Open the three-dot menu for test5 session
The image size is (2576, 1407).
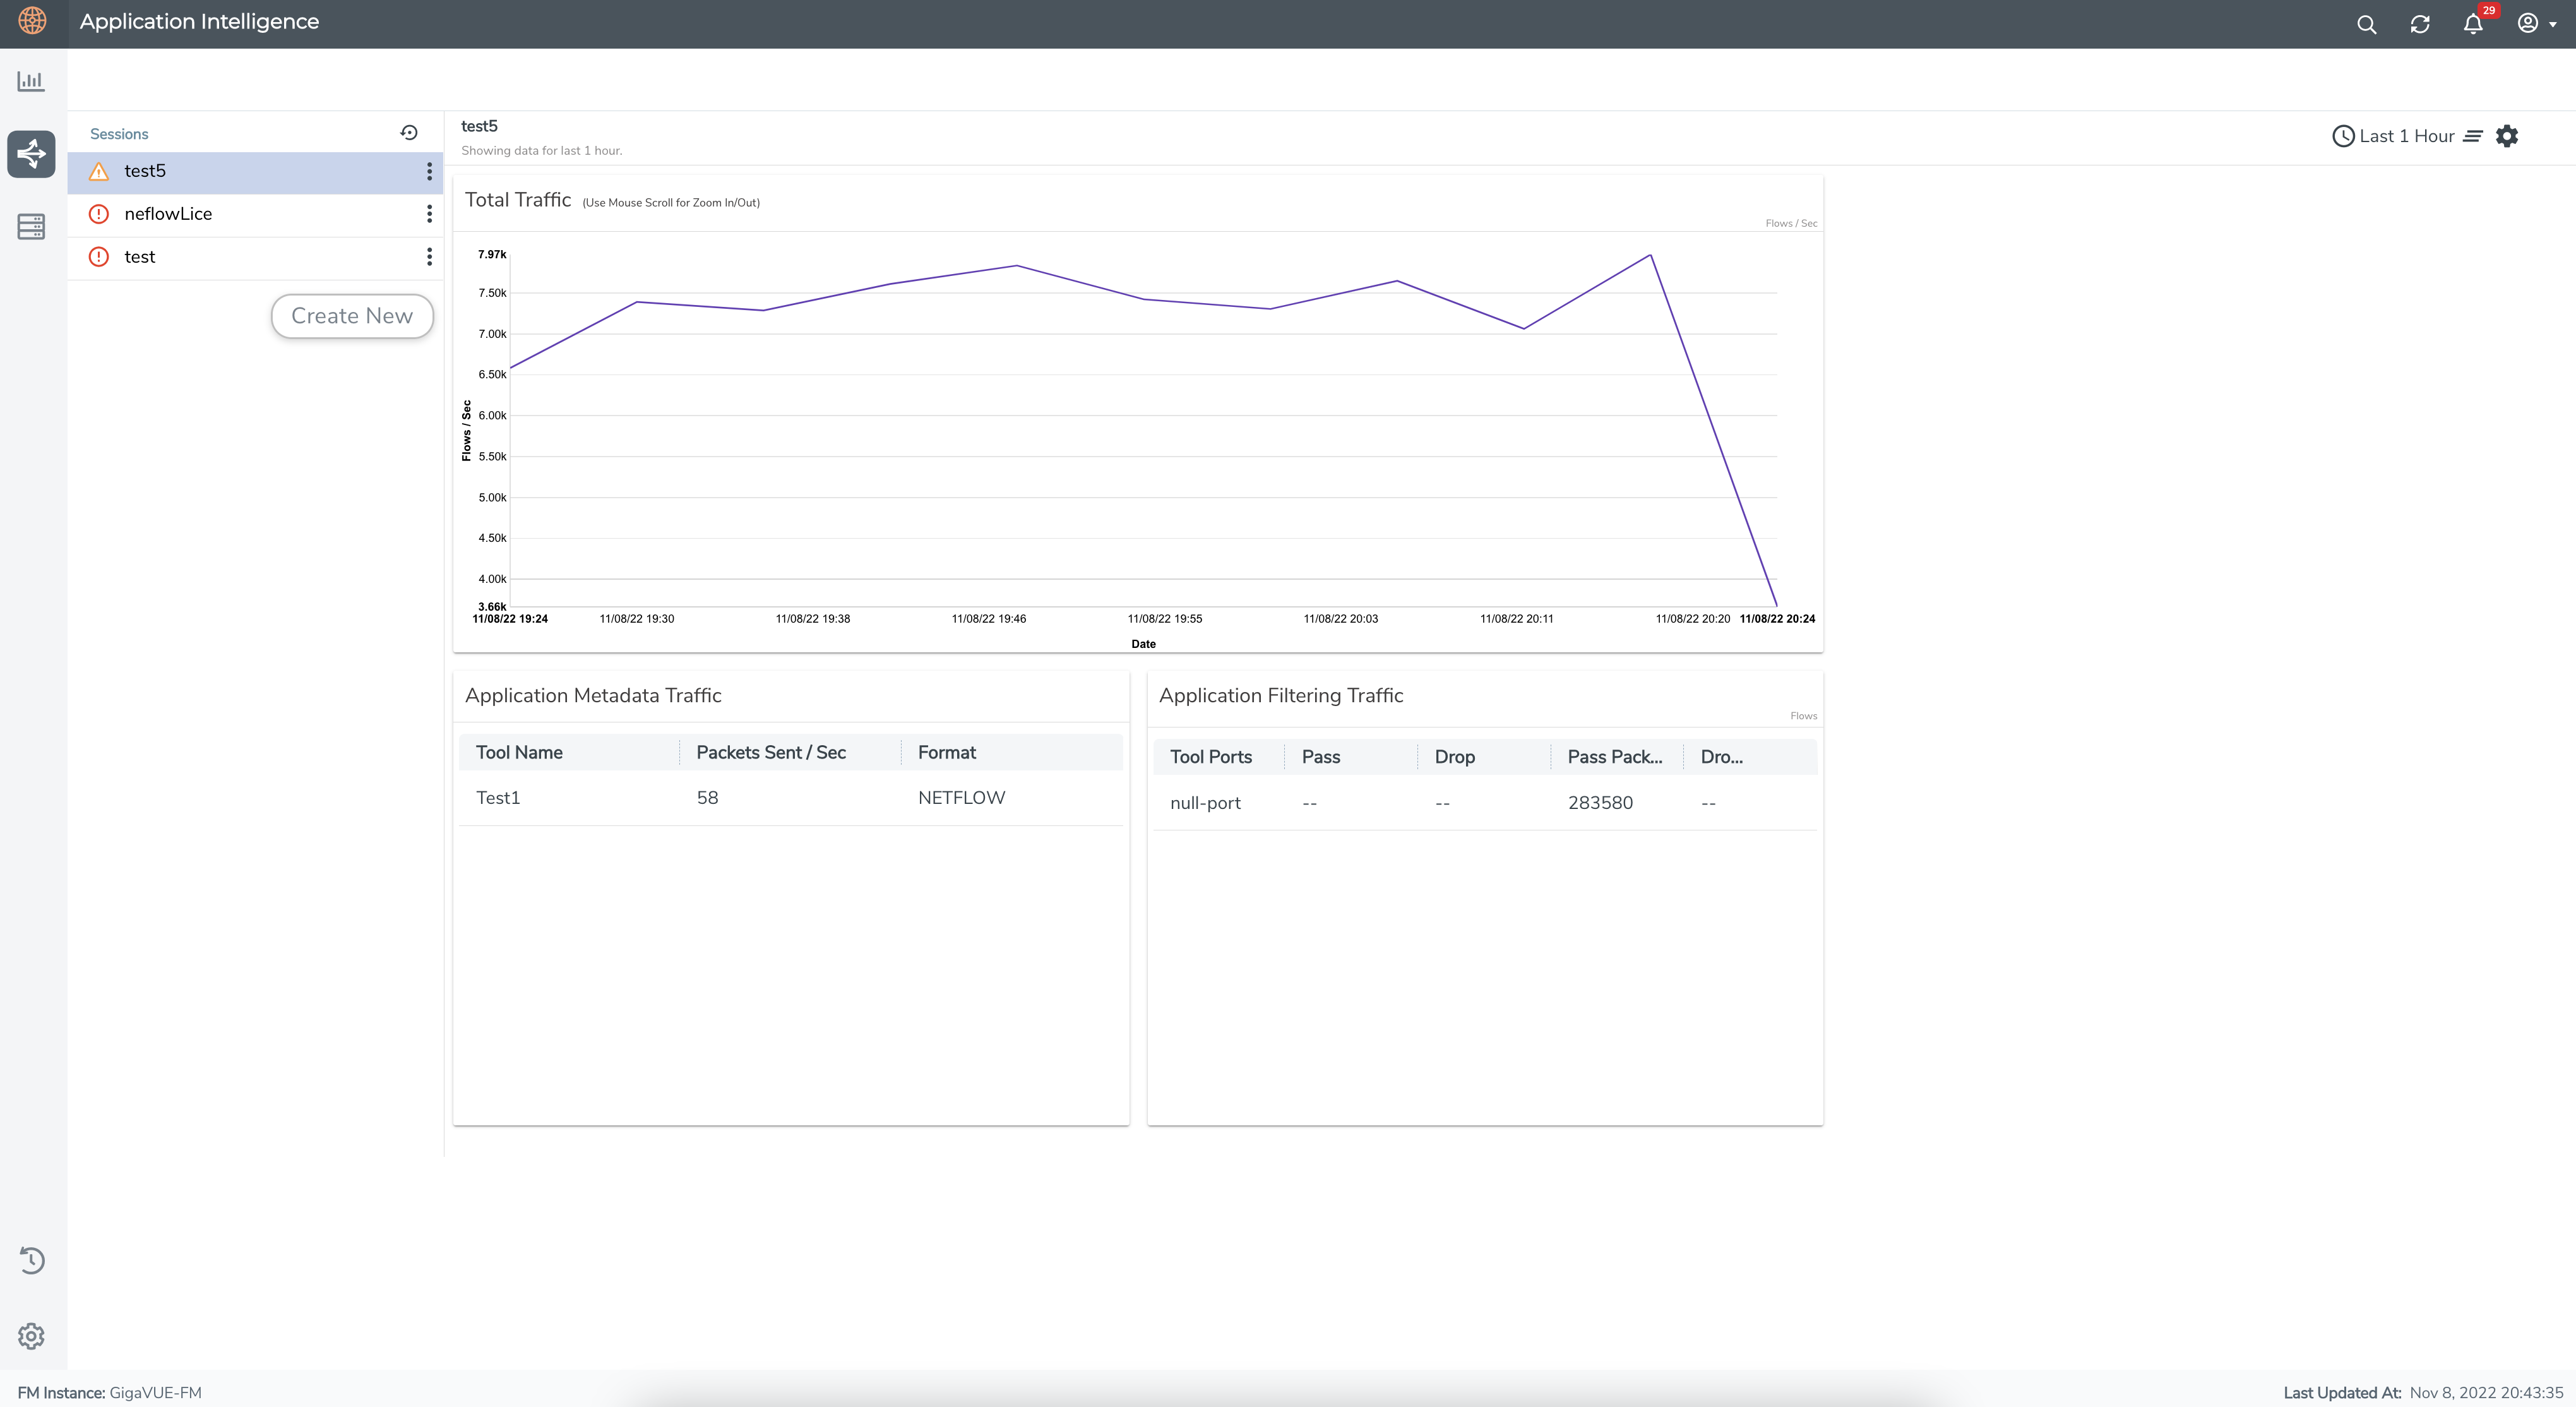point(429,172)
